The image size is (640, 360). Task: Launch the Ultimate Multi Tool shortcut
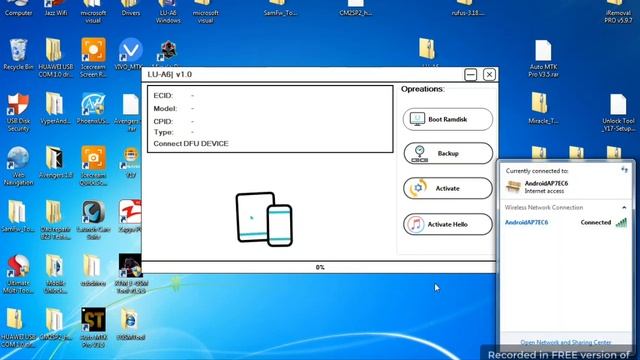click(18, 274)
